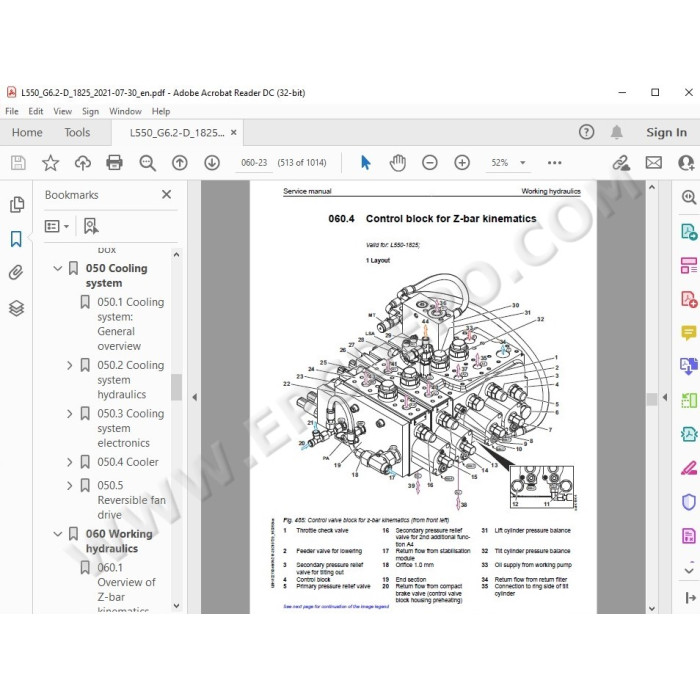The height and width of the screenshot is (700, 700).
Task: Open the zoom percentage dropdown
Action: click(x=522, y=163)
